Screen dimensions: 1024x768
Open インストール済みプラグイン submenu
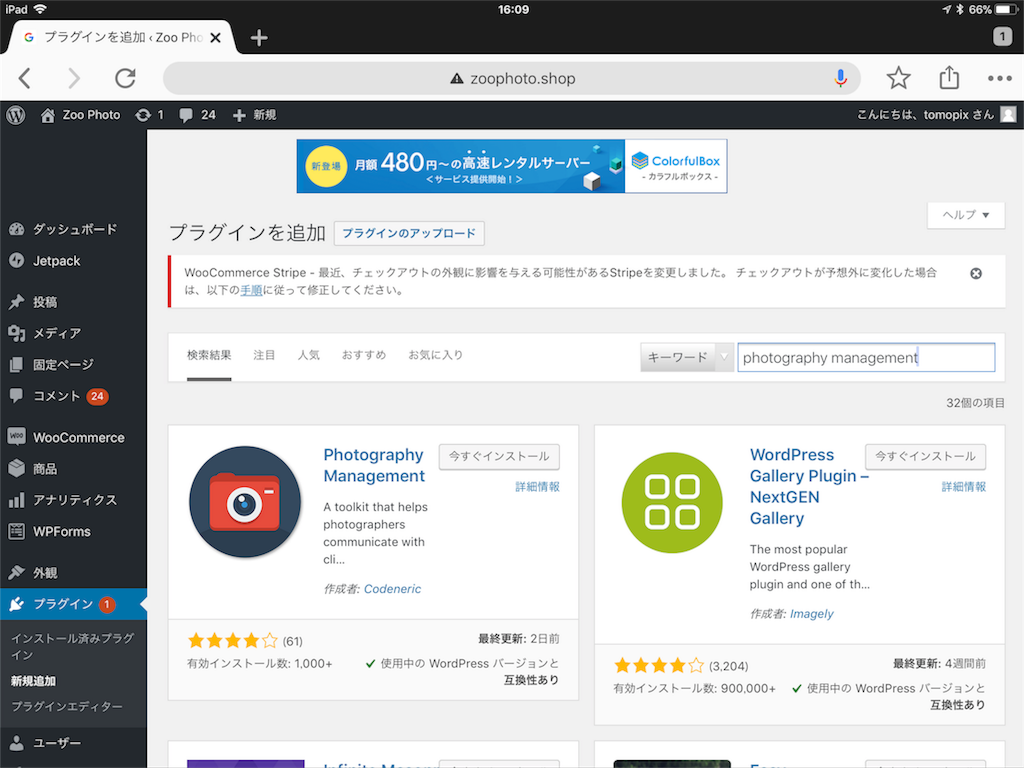tap(72, 647)
